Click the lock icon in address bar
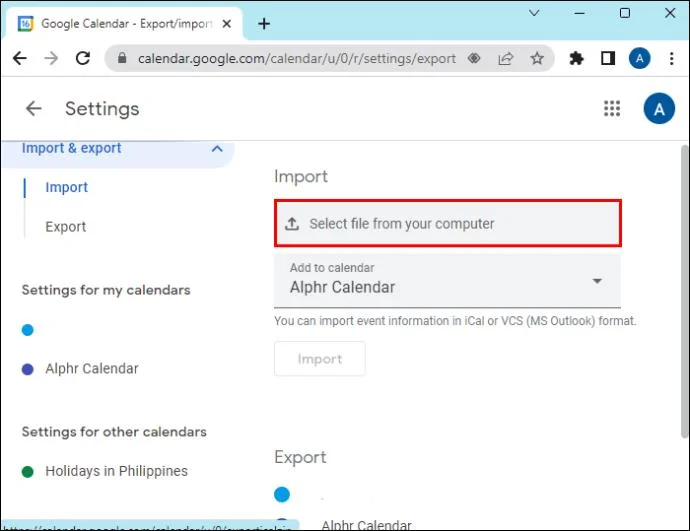690x531 pixels. [x=122, y=58]
